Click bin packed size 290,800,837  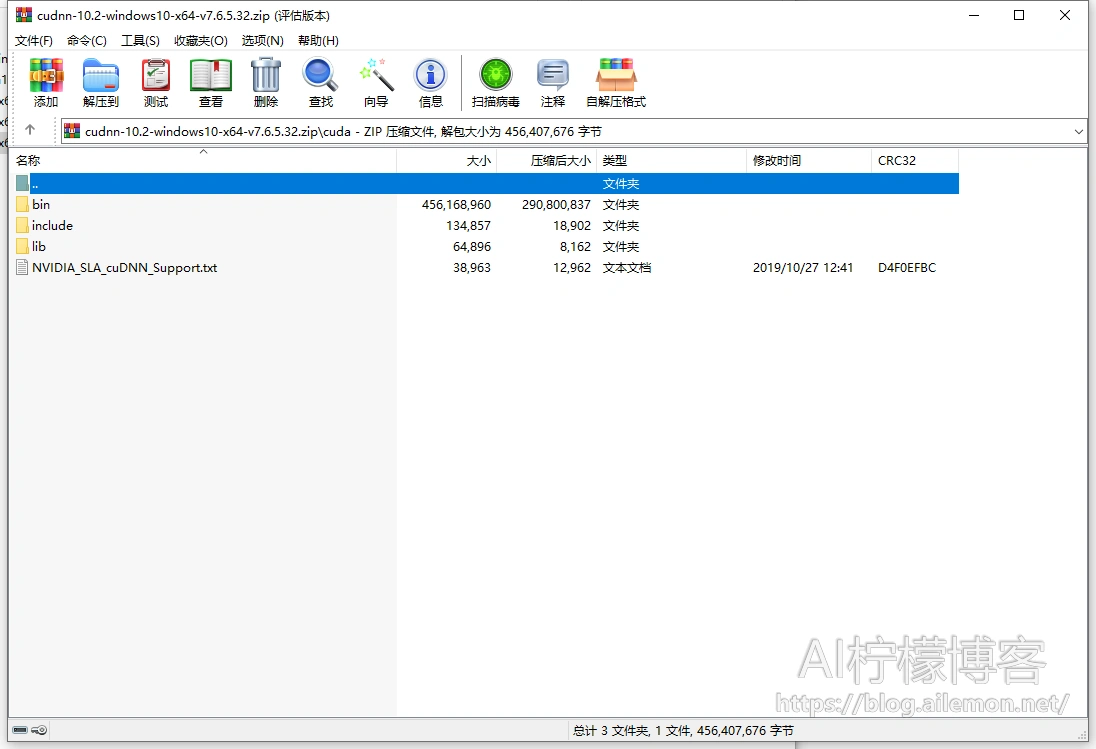coord(556,205)
